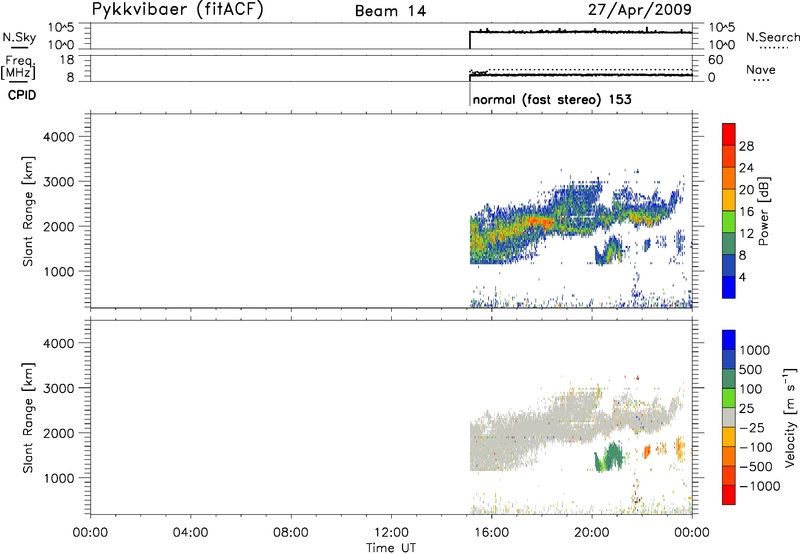Pick the yellow-orange 16–20 dB Power segment
The width and height of the screenshot is (800, 554).
tap(729, 199)
